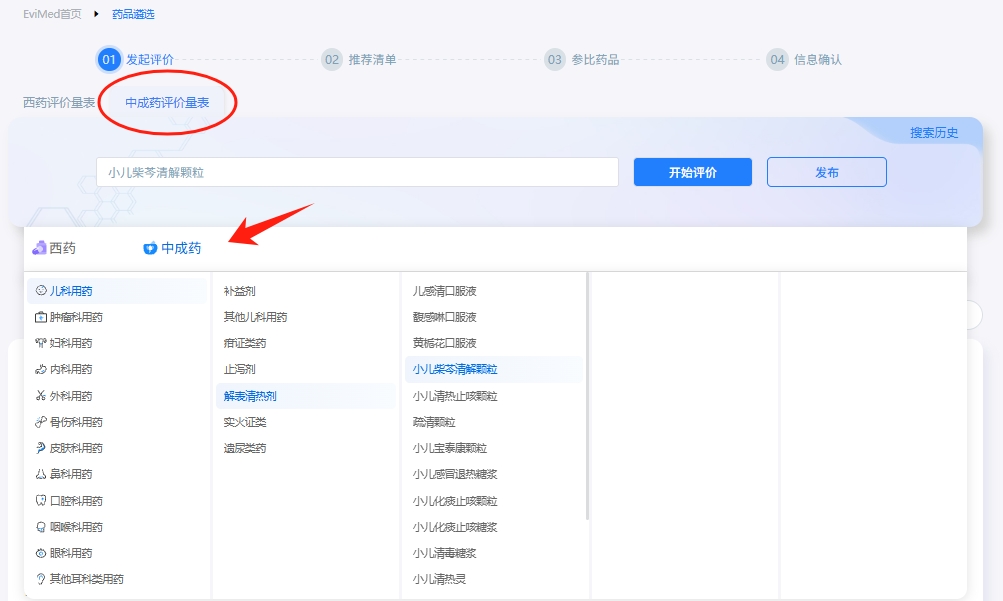Viewport: 1003px width, 601px height.
Task: Click the 发布 button
Action: (x=826, y=172)
